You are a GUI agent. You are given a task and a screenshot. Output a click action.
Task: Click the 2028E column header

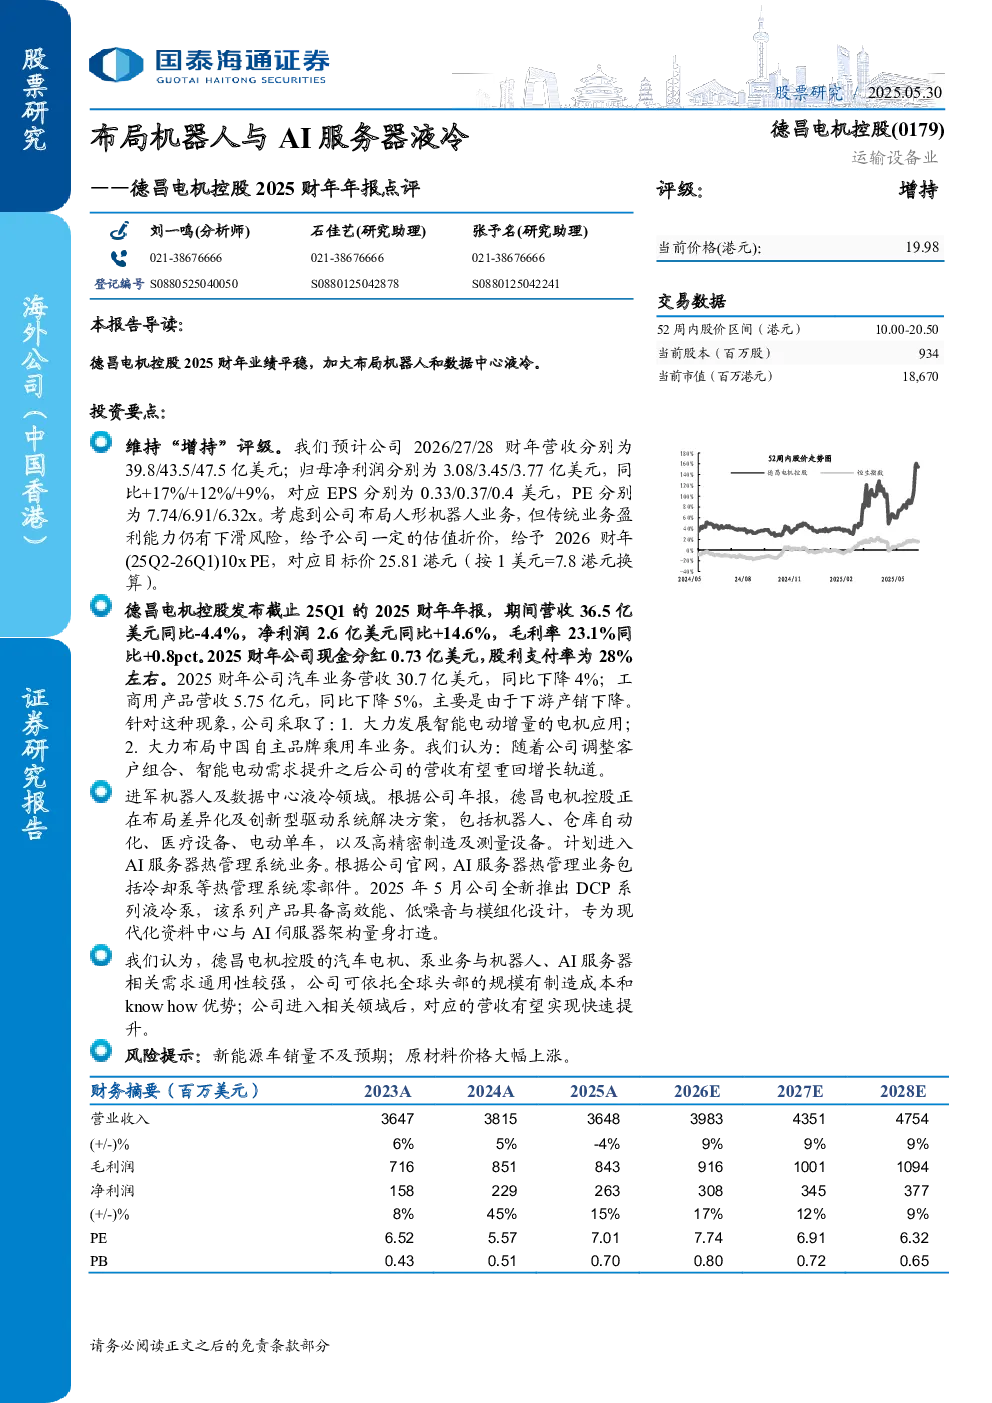click(903, 1092)
